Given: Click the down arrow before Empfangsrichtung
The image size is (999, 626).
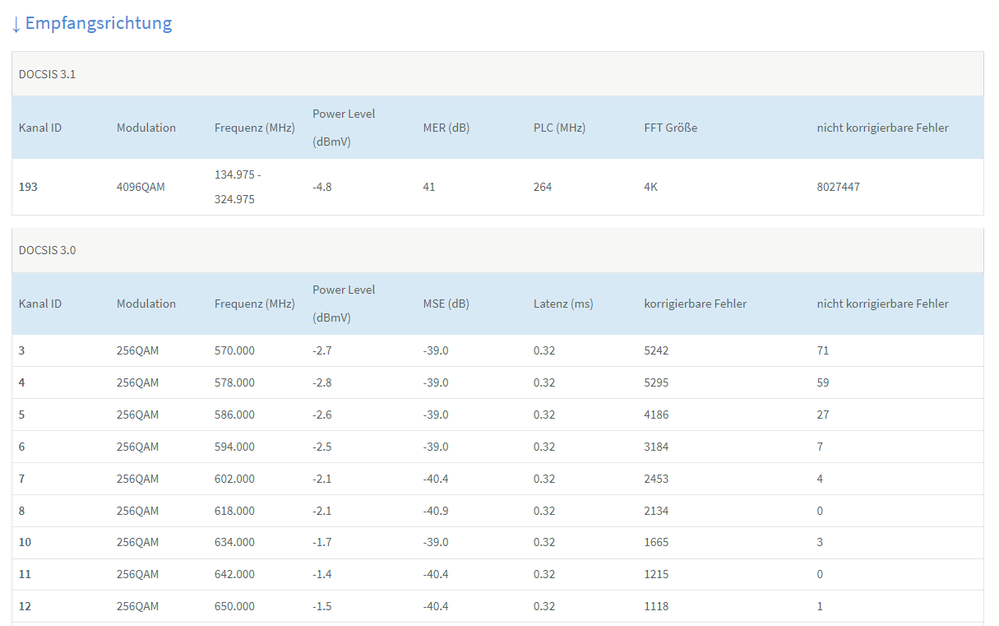Looking at the screenshot, I should pyautogui.click(x=16, y=23).
